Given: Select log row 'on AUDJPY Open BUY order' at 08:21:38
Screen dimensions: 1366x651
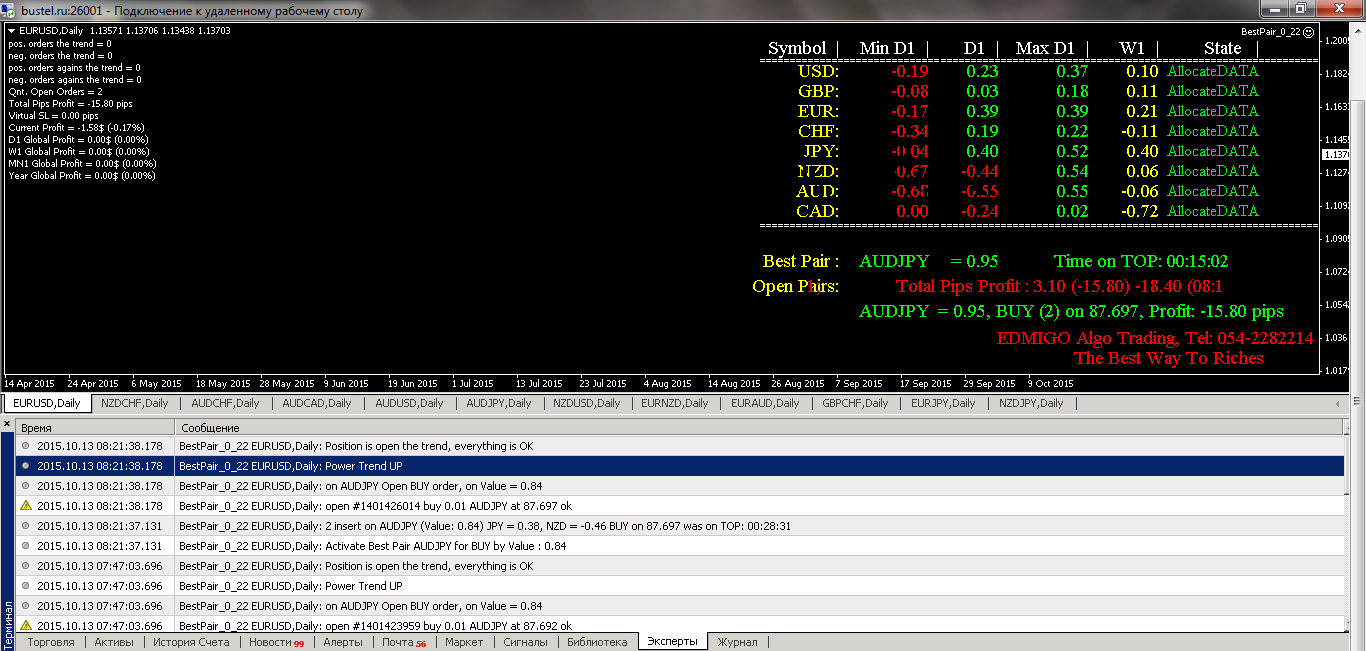Looking at the screenshot, I should tap(679, 486).
